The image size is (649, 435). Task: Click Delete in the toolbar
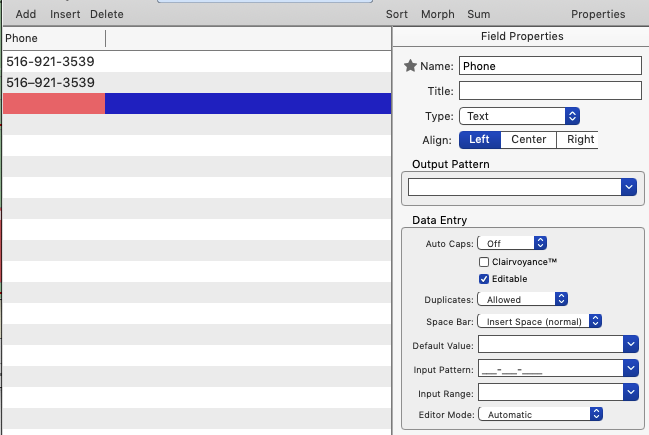click(x=107, y=14)
